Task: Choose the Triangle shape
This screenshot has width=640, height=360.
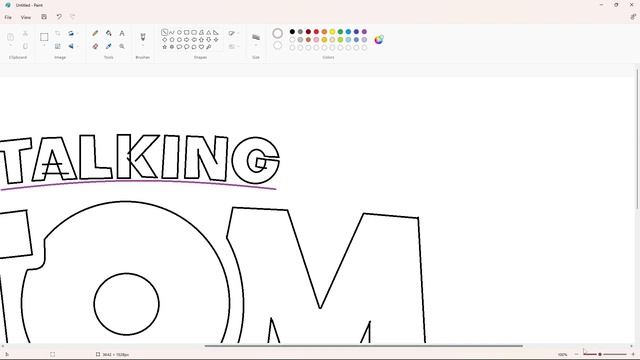Action: [209, 32]
